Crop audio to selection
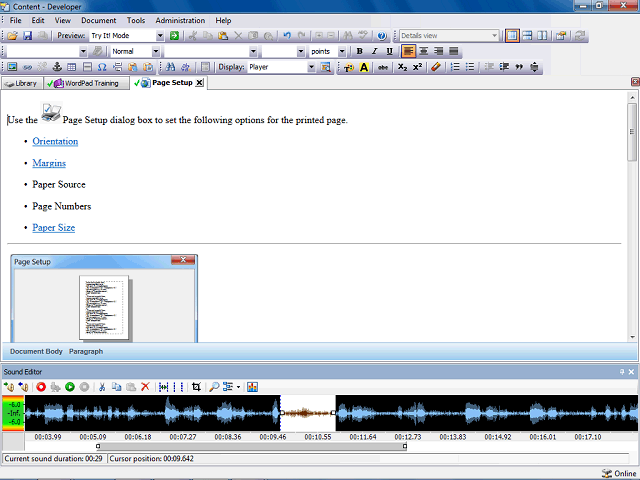Image resolution: width=640 pixels, height=480 pixels. [196, 387]
